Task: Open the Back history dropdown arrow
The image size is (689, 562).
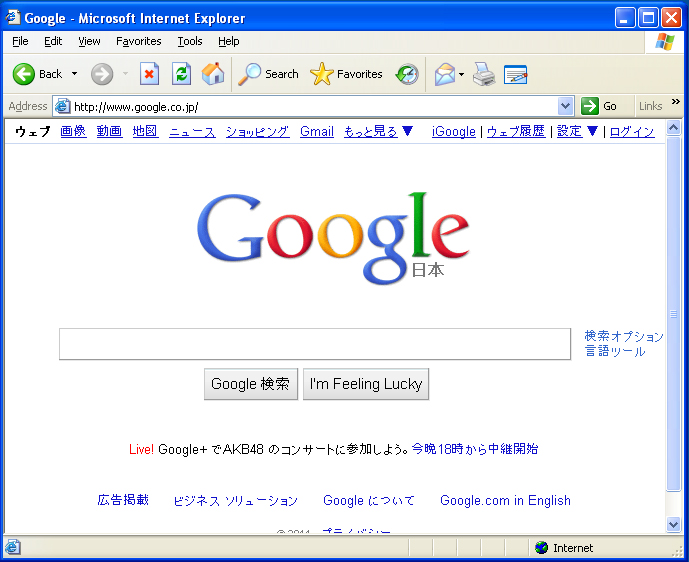Action: 75,73
